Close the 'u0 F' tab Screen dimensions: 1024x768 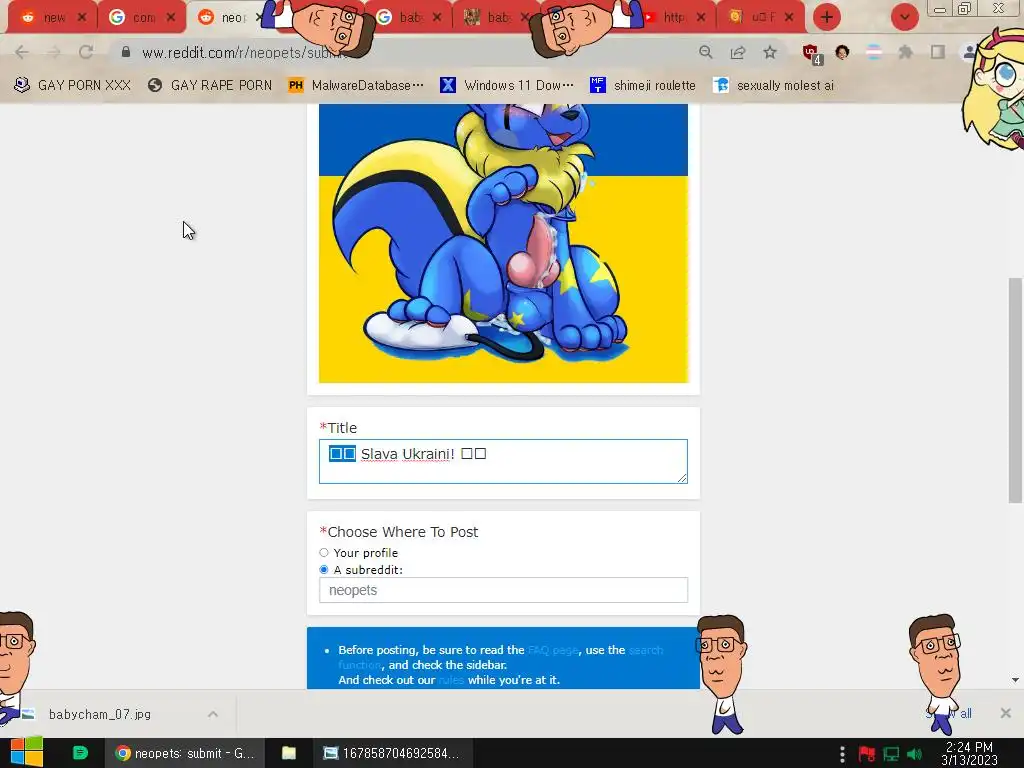[789, 18]
